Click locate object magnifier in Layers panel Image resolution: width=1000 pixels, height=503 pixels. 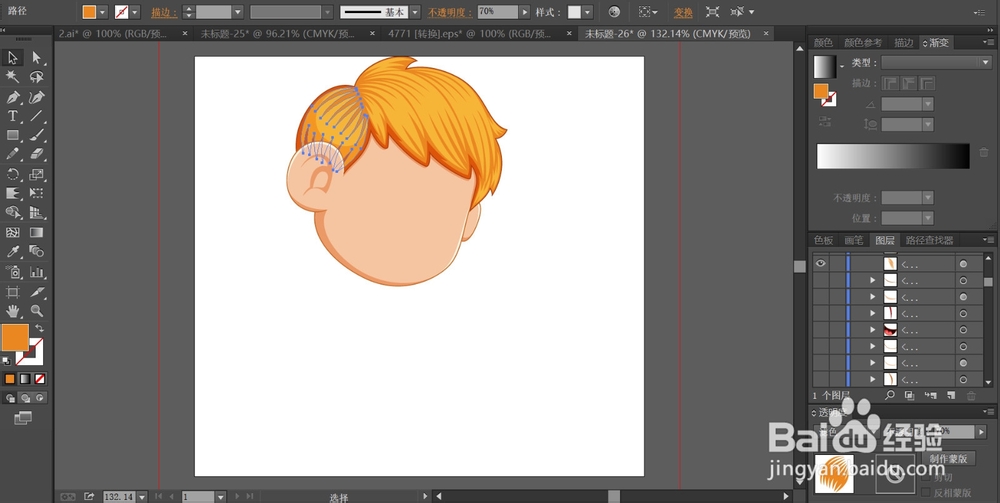click(x=890, y=395)
